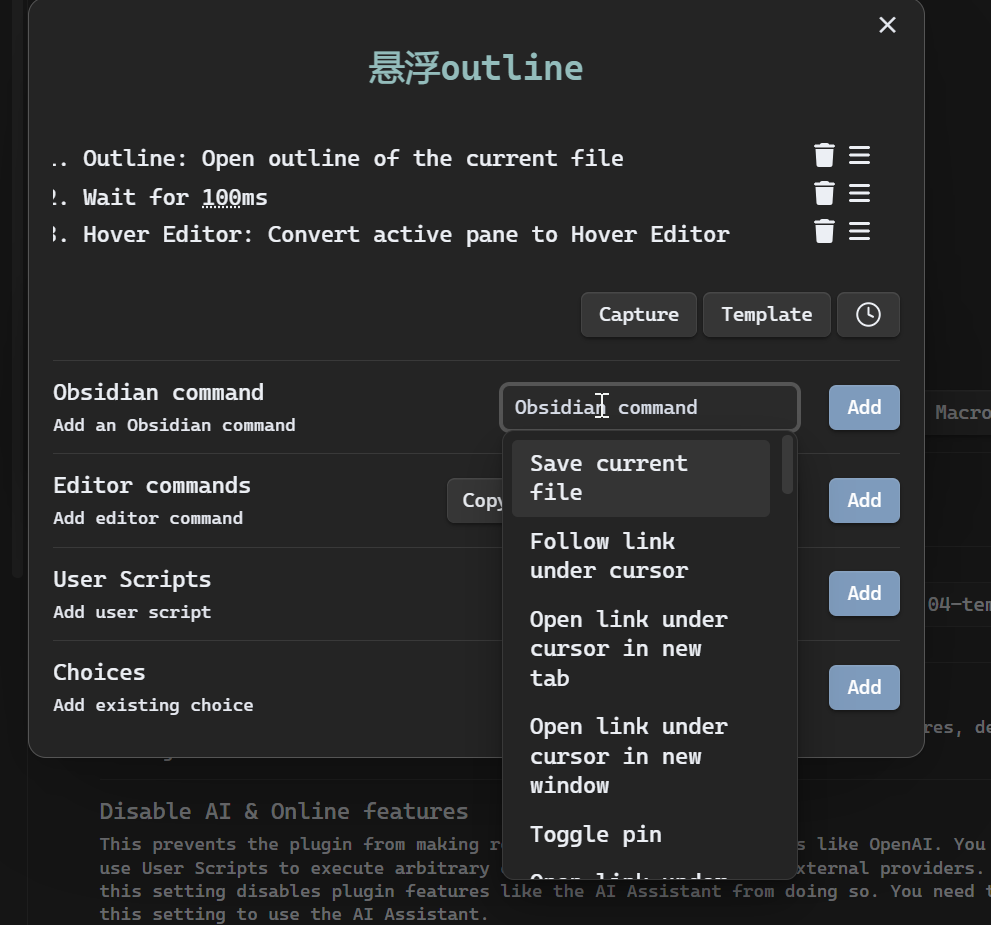Choose 'Toggle pin' suggestion
Viewport: 991px width, 925px height.
(x=641, y=835)
